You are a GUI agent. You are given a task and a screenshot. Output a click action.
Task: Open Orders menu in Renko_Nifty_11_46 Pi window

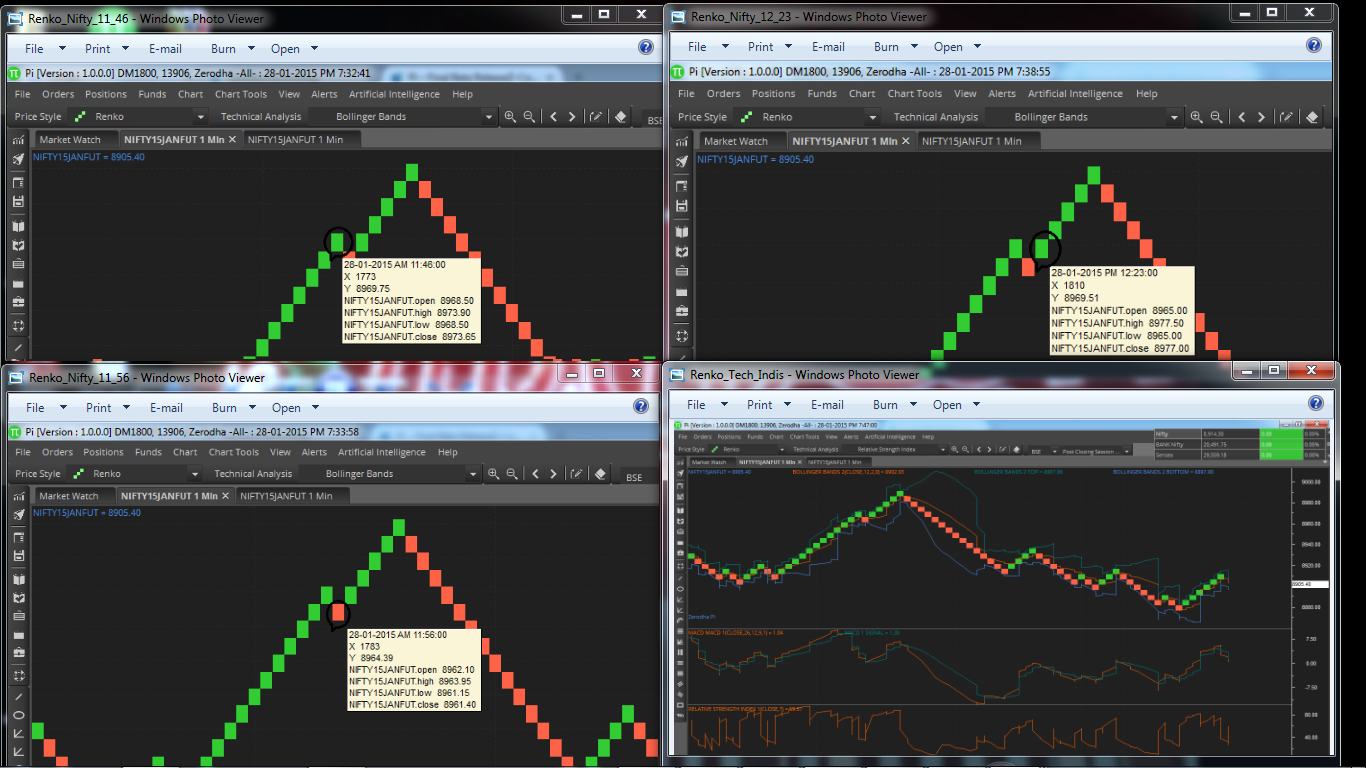(x=58, y=94)
